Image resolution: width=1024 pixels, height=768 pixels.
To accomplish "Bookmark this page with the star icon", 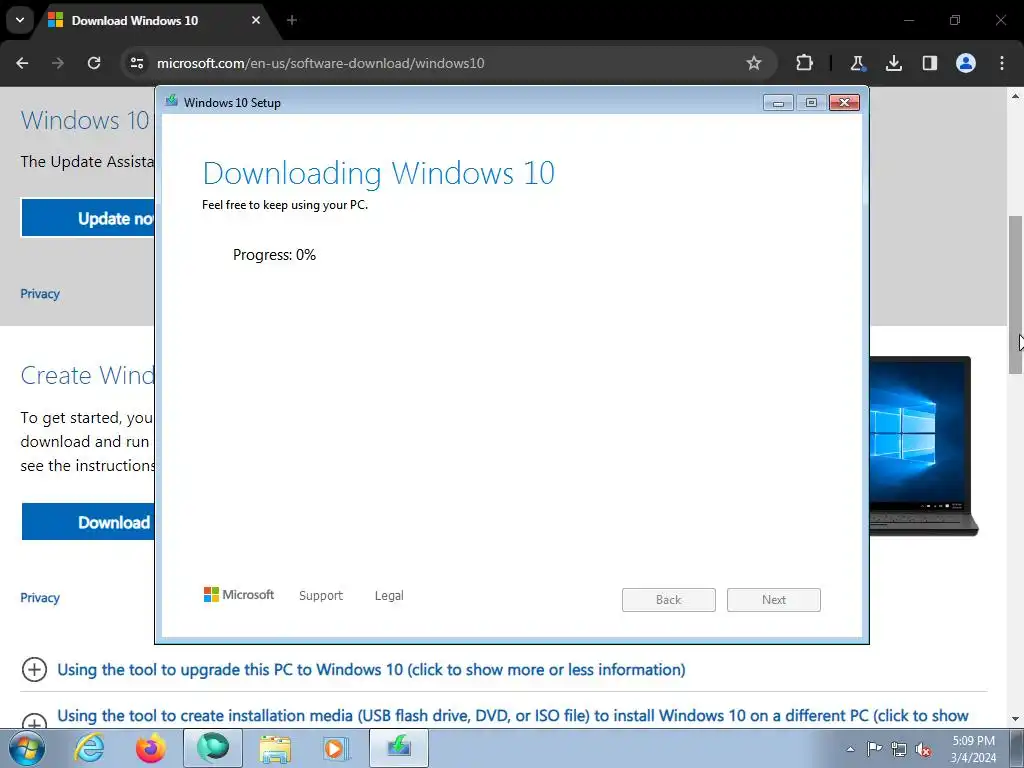I will [754, 63].
